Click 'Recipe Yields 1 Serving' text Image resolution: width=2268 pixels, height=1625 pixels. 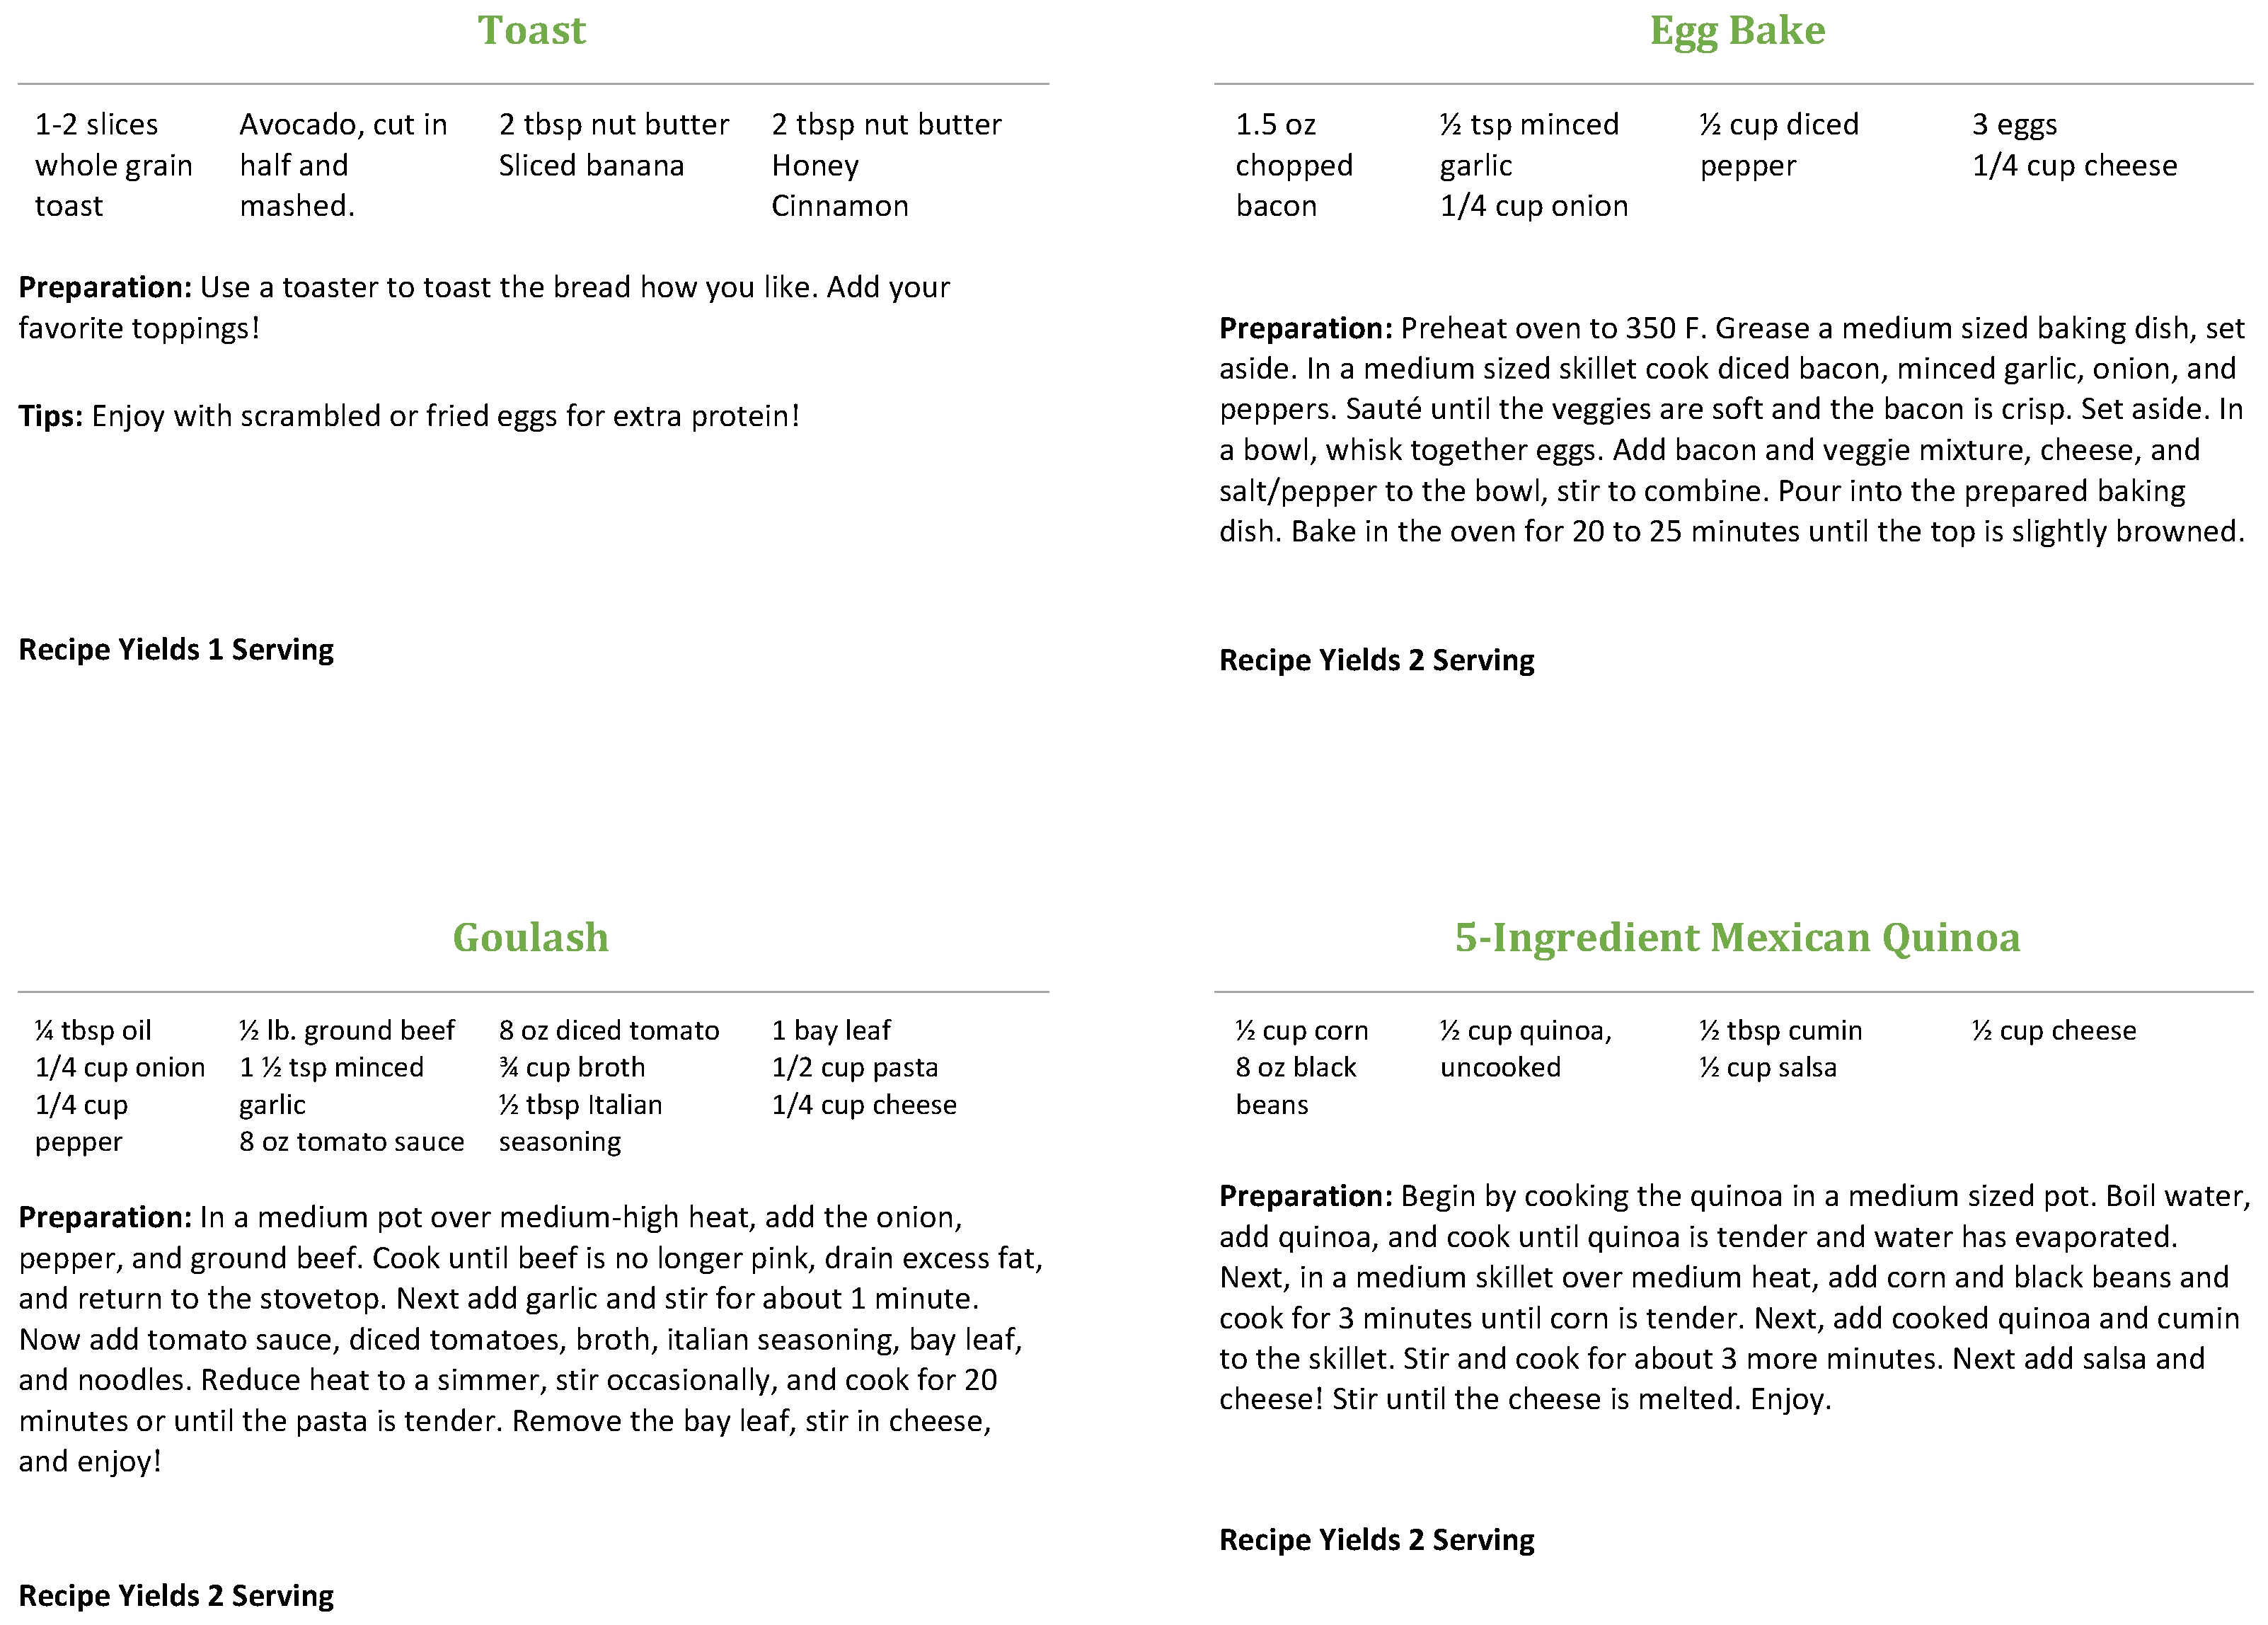click(x=176, y=650)
